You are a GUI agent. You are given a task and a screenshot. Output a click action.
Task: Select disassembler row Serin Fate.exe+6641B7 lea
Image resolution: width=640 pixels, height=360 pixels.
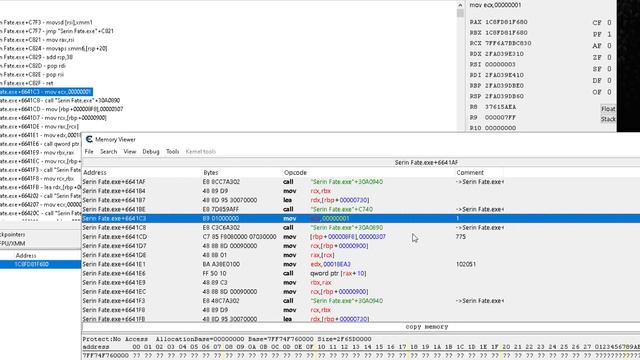[x=361, y=200]
